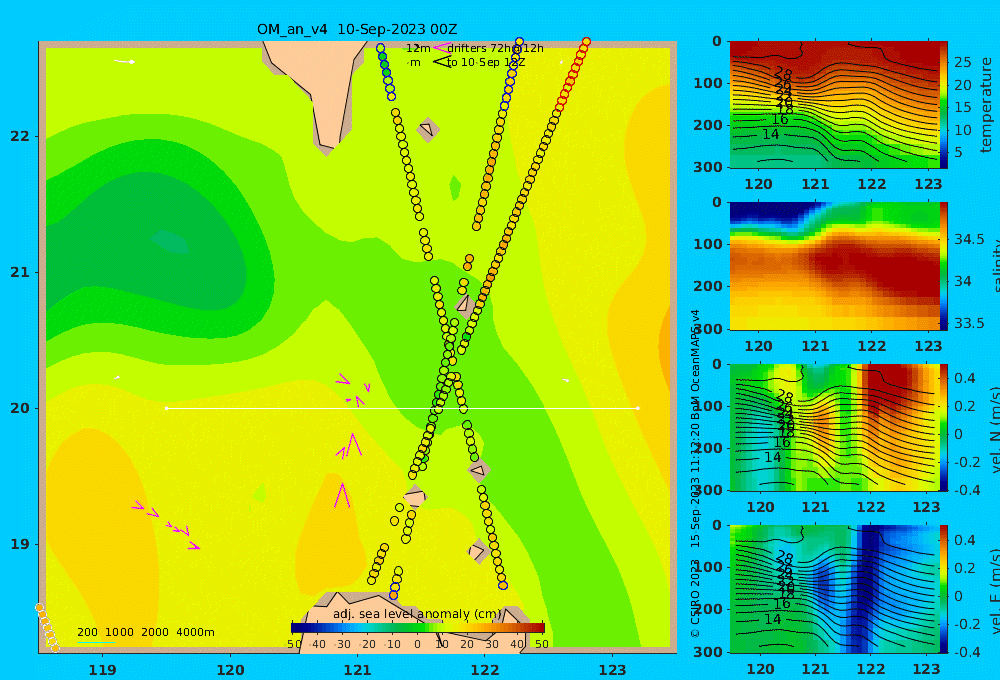Click the map title OM_an_v4 10-Sep-2023 00Z

click(x=357, y=29)
